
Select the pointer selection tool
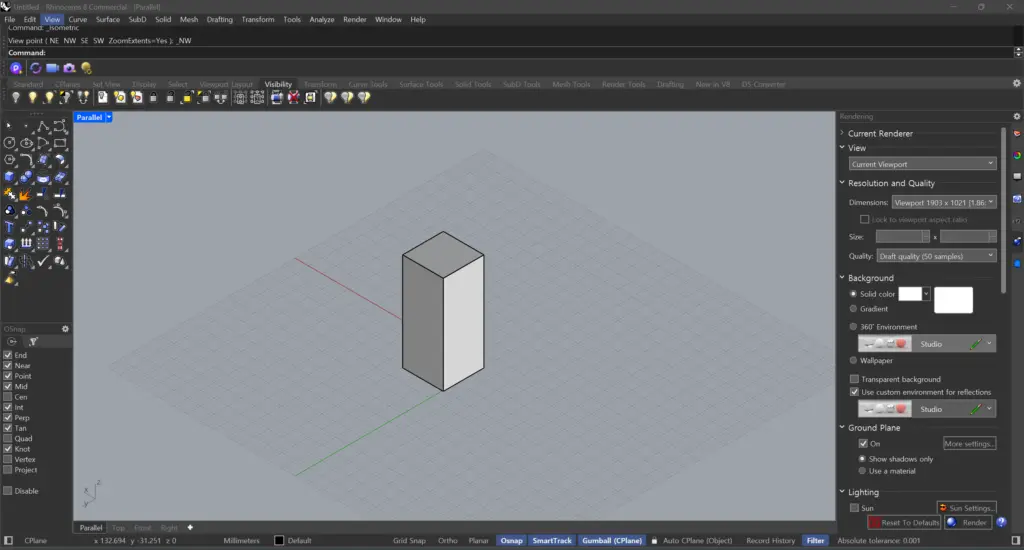click(9, 126)
